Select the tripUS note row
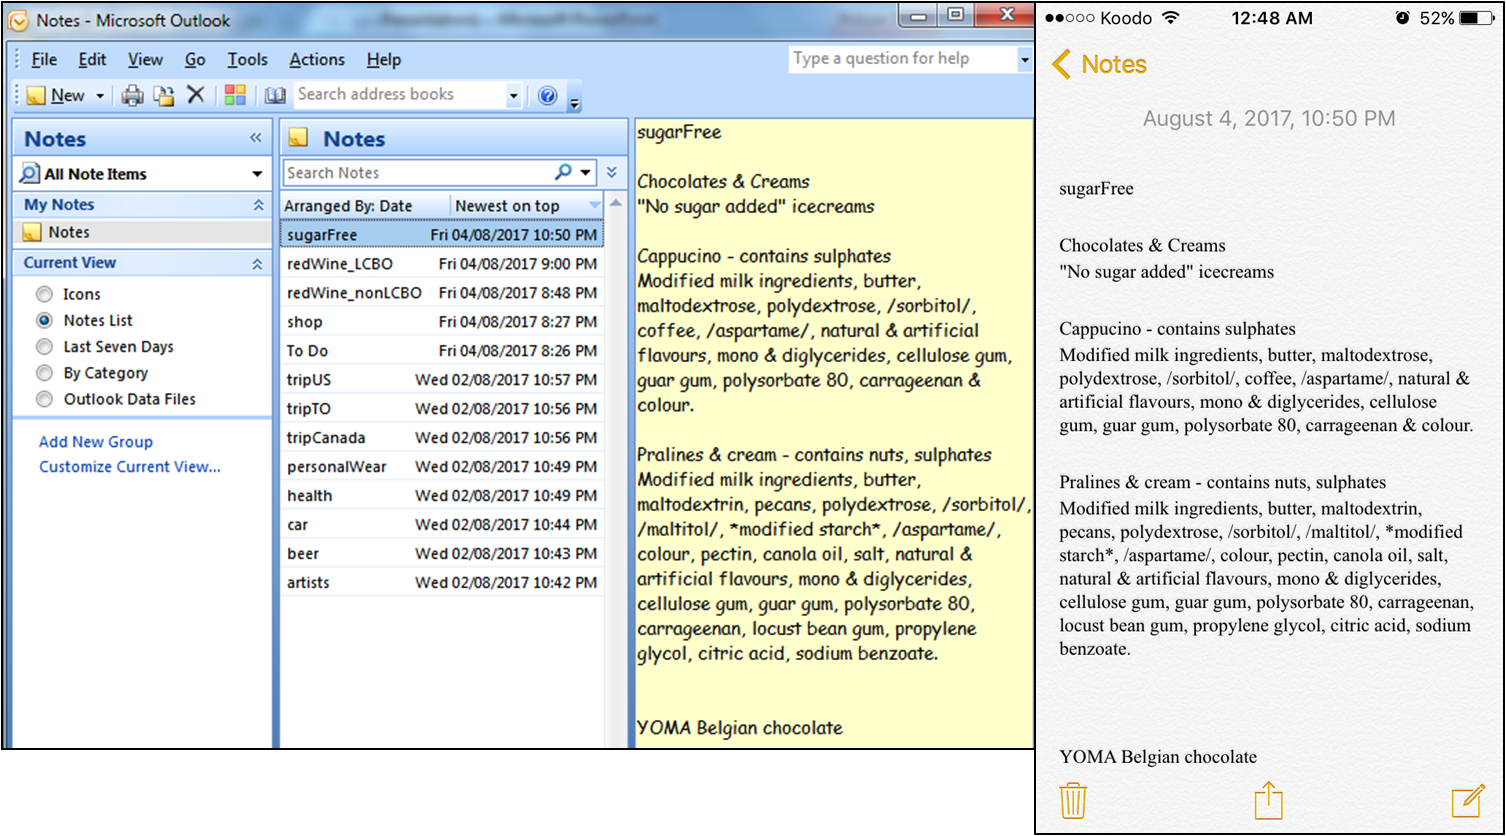The height and width of the screenshot is (836, 1506). [x=442, y=380]
